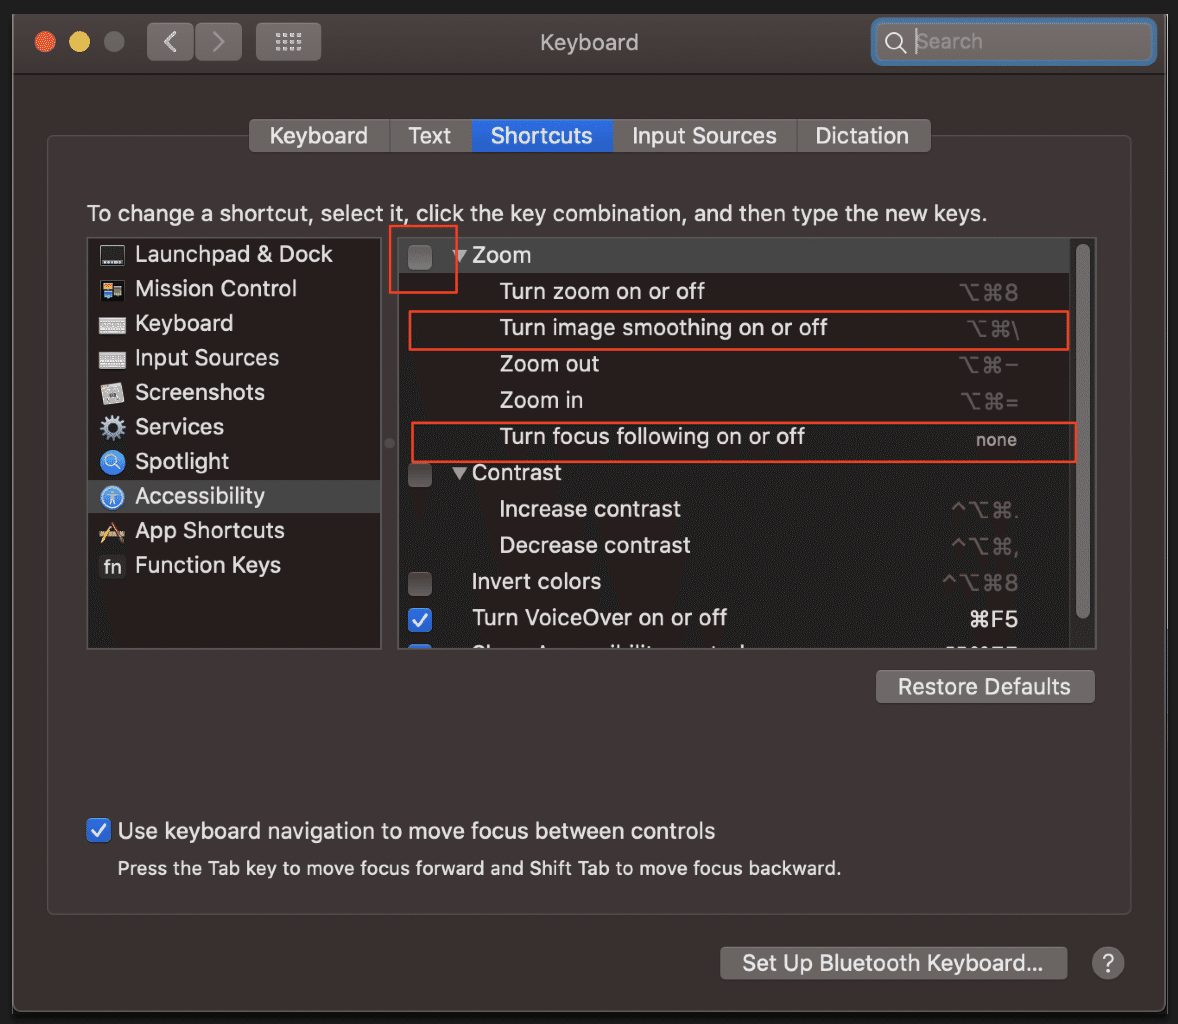The image size is (1178, 1024).
Task: Select Turn focus following on or off
Action: coord(734,437)
